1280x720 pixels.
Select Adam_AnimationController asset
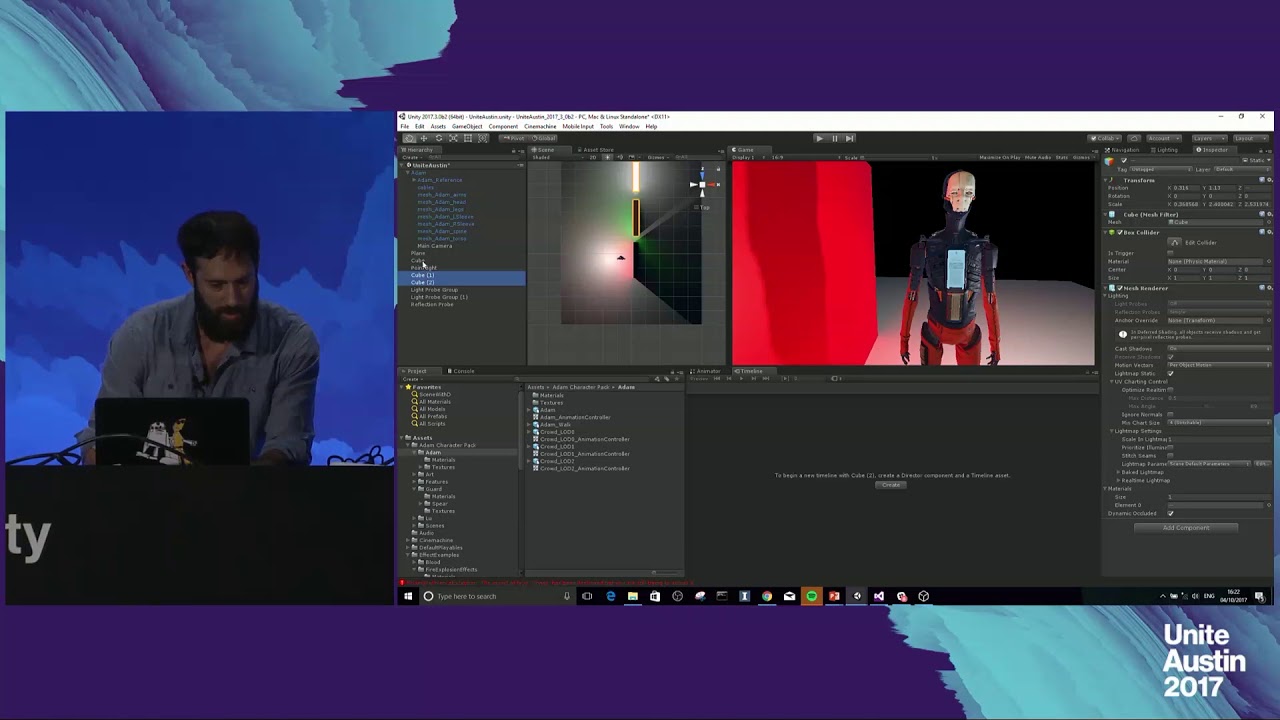(575, 417)
